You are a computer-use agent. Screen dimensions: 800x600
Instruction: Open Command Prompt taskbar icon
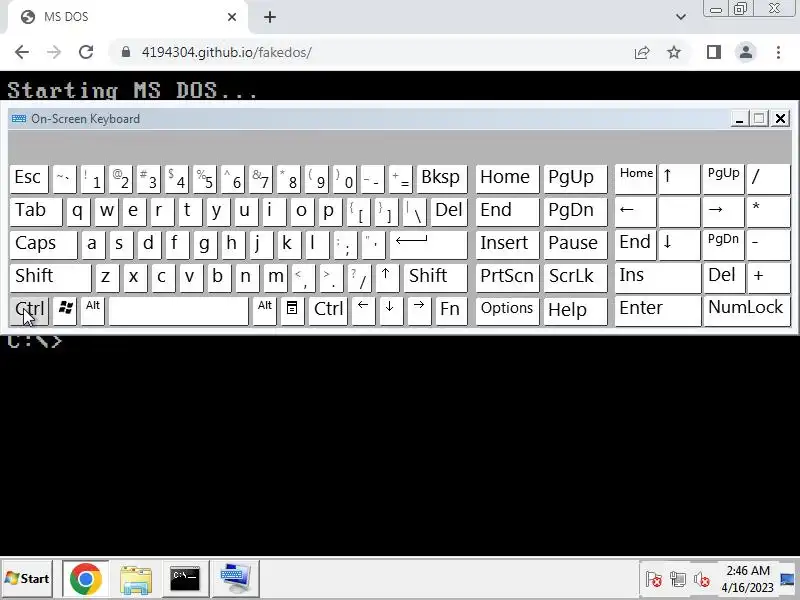click(185, 579)
